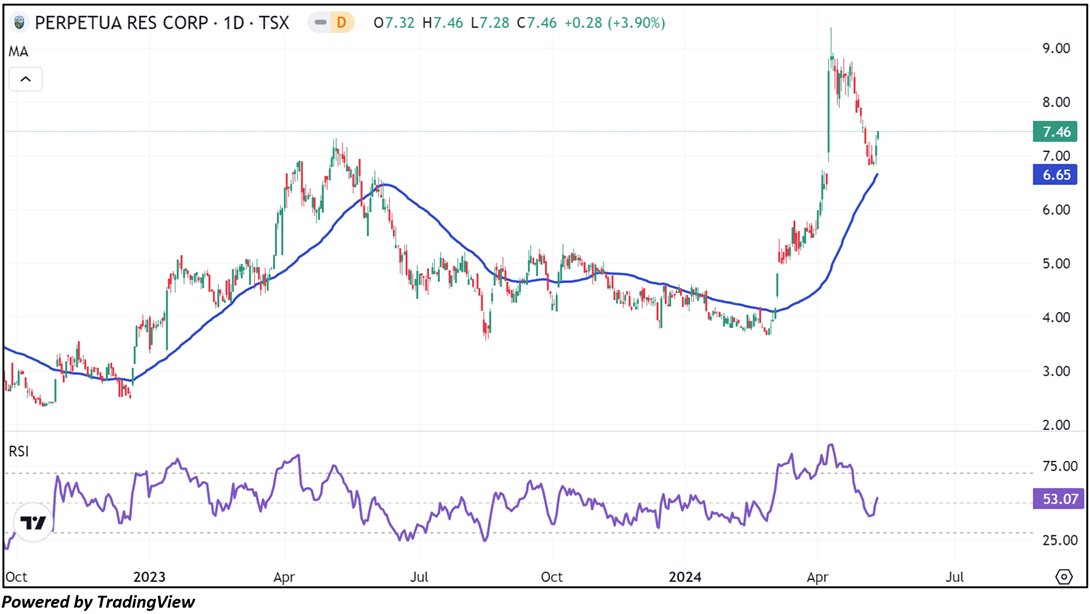Click the 8.00 price scale label

[x=1056, y=102]
